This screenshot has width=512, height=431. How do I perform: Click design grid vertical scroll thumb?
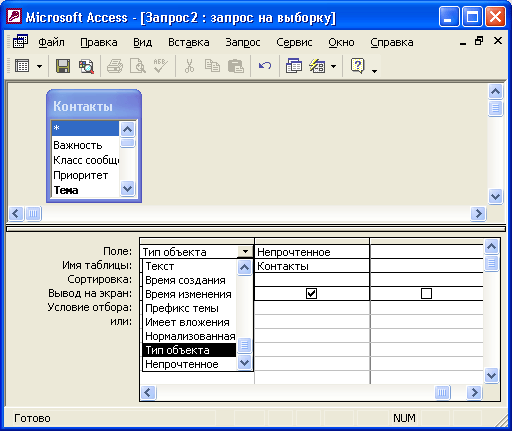pyautogui.click(x=492, y=264)
